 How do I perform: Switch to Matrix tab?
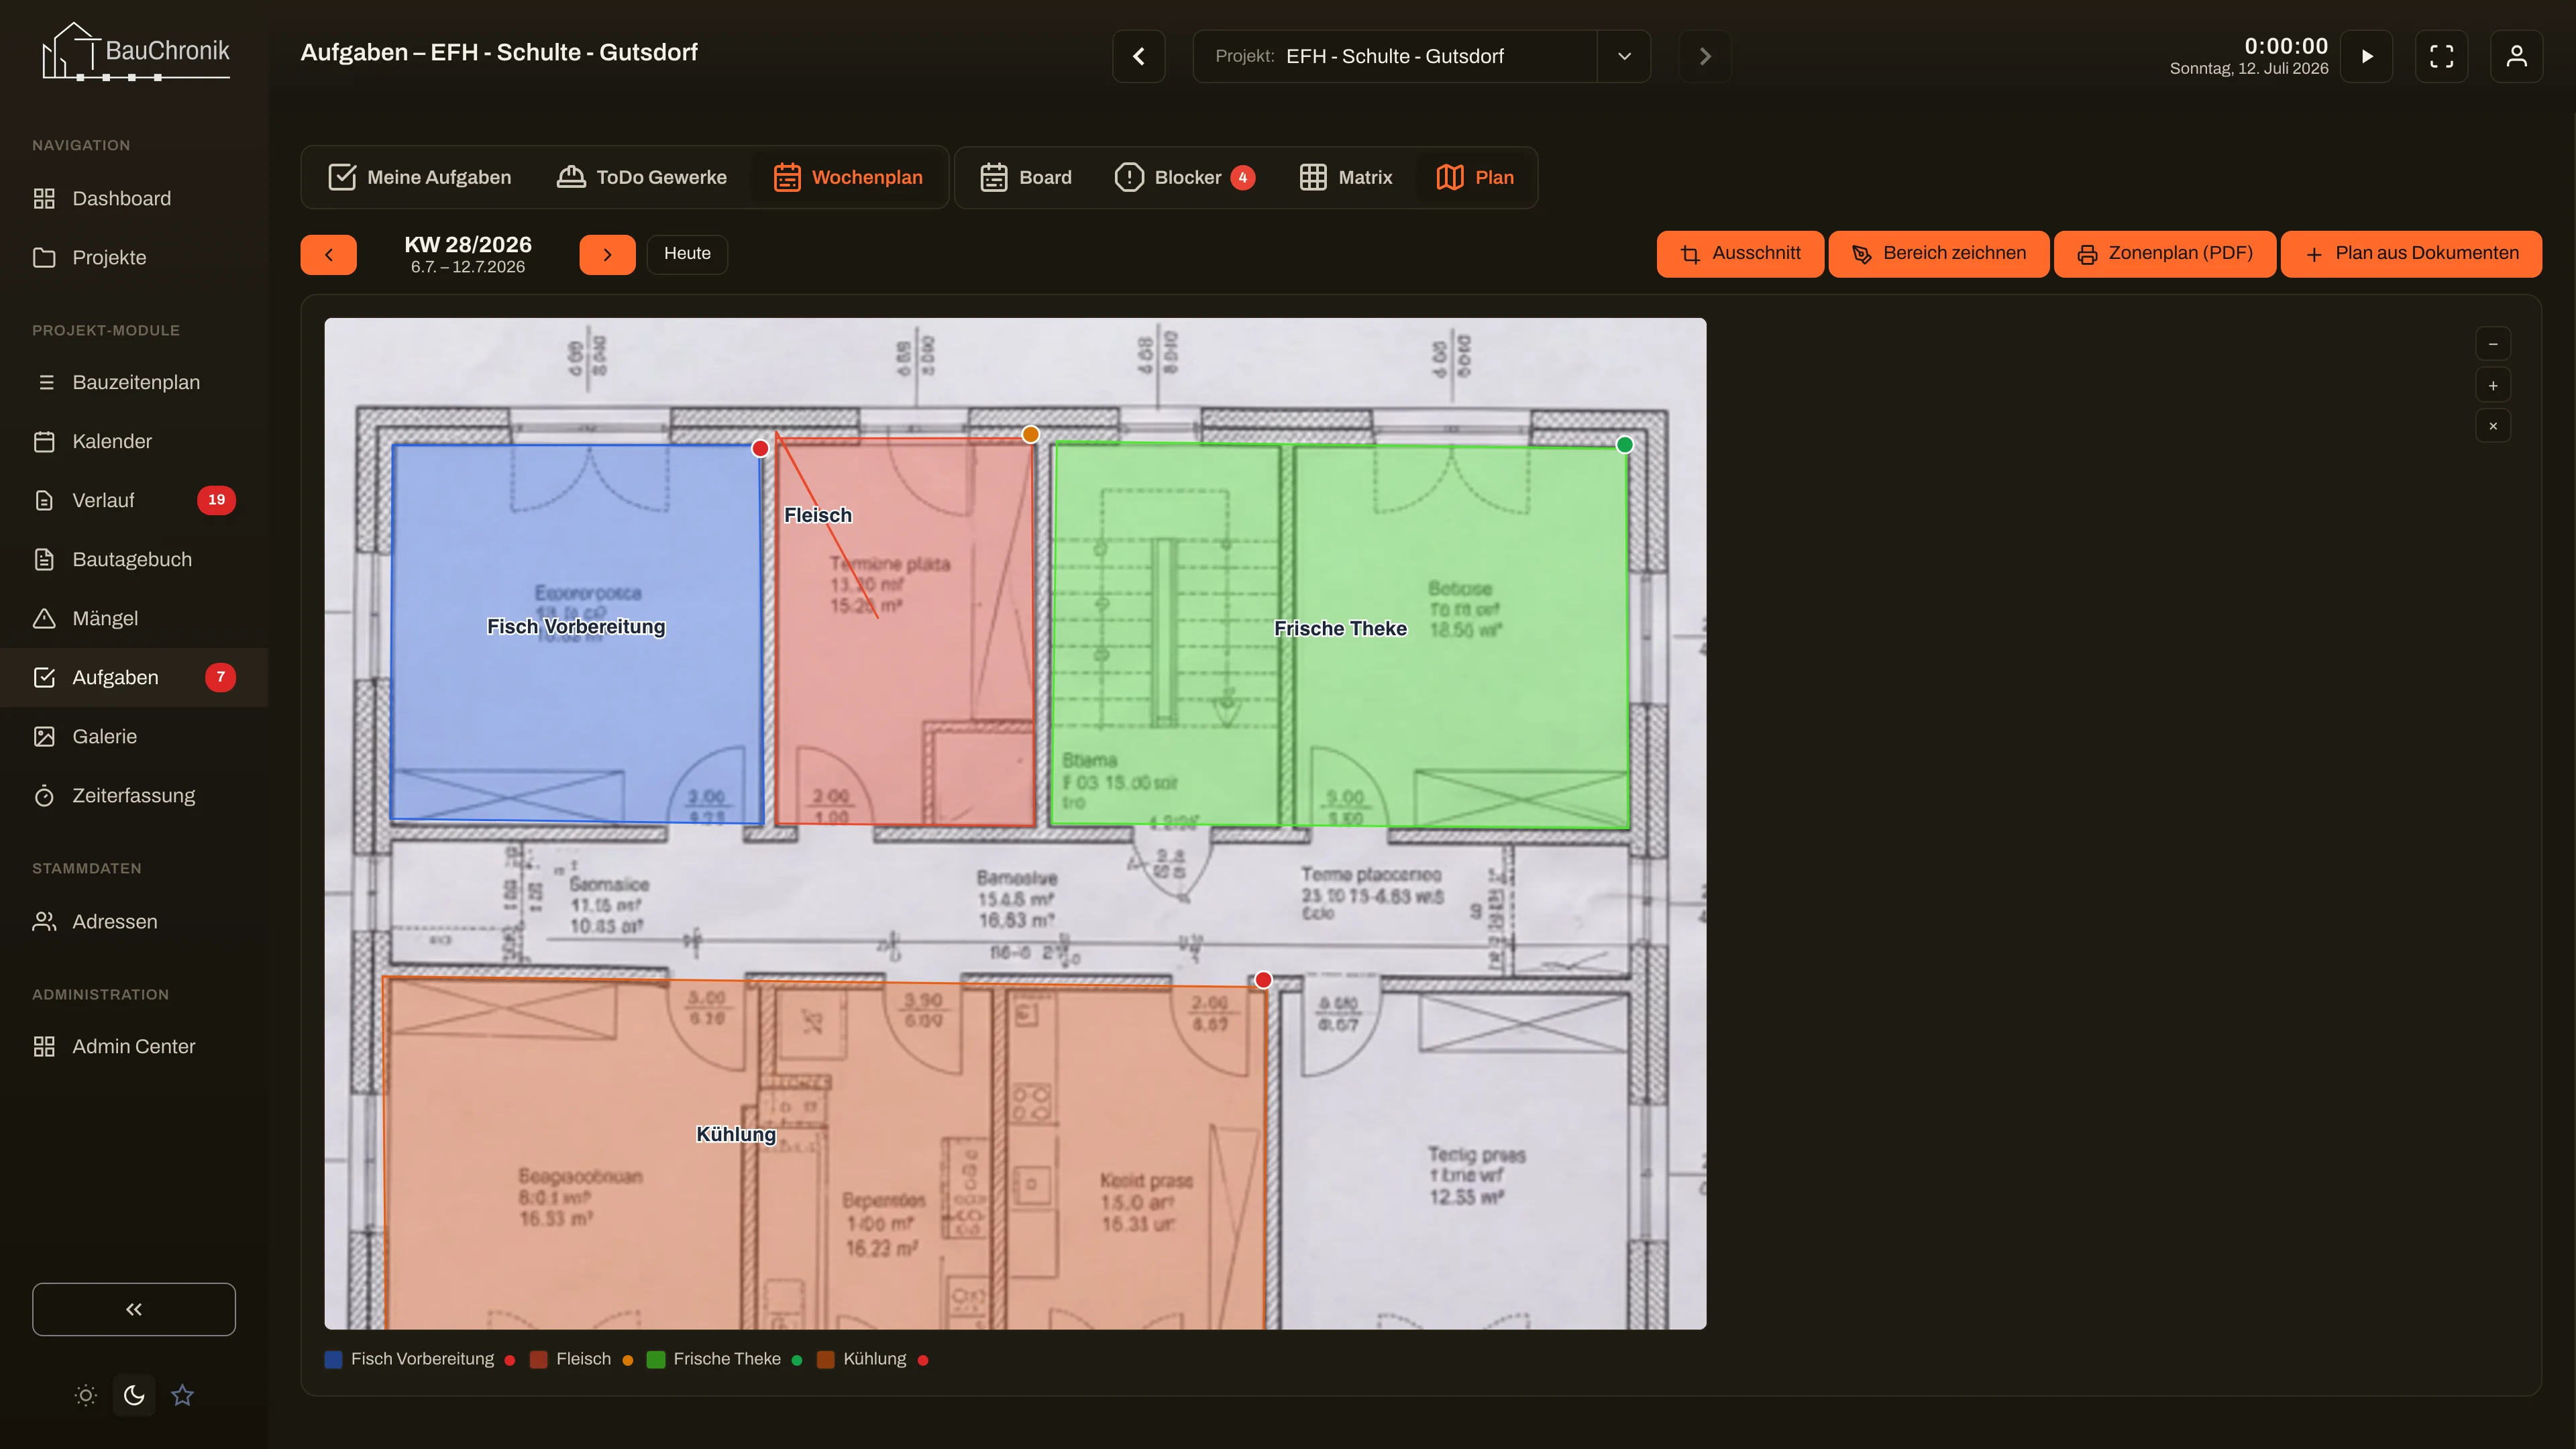point(1345,177)
